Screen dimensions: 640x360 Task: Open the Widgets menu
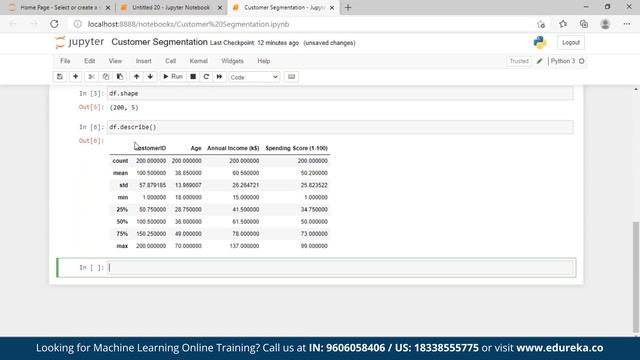pyautogui.click(x=232, y=61)
